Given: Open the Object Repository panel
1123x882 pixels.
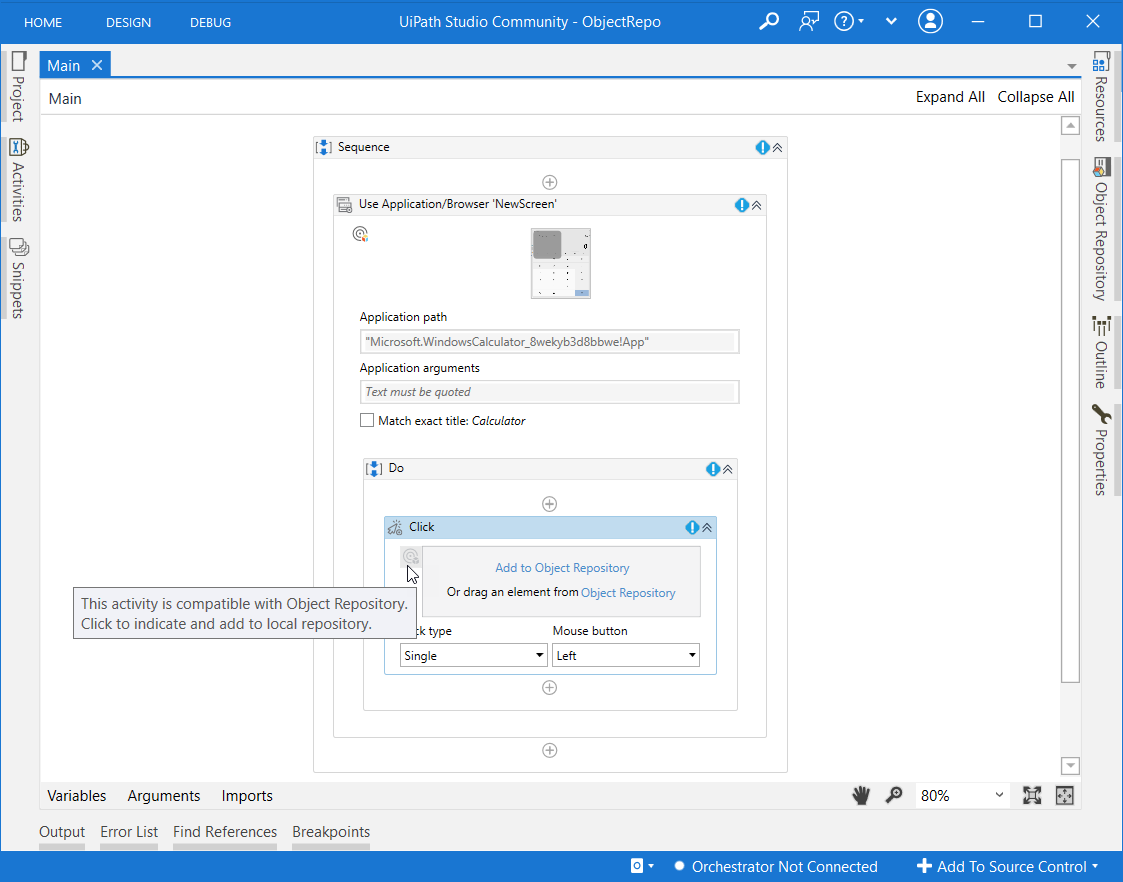Looking at the screenshot, I should pyautogui.click(x=1101, y=212).
